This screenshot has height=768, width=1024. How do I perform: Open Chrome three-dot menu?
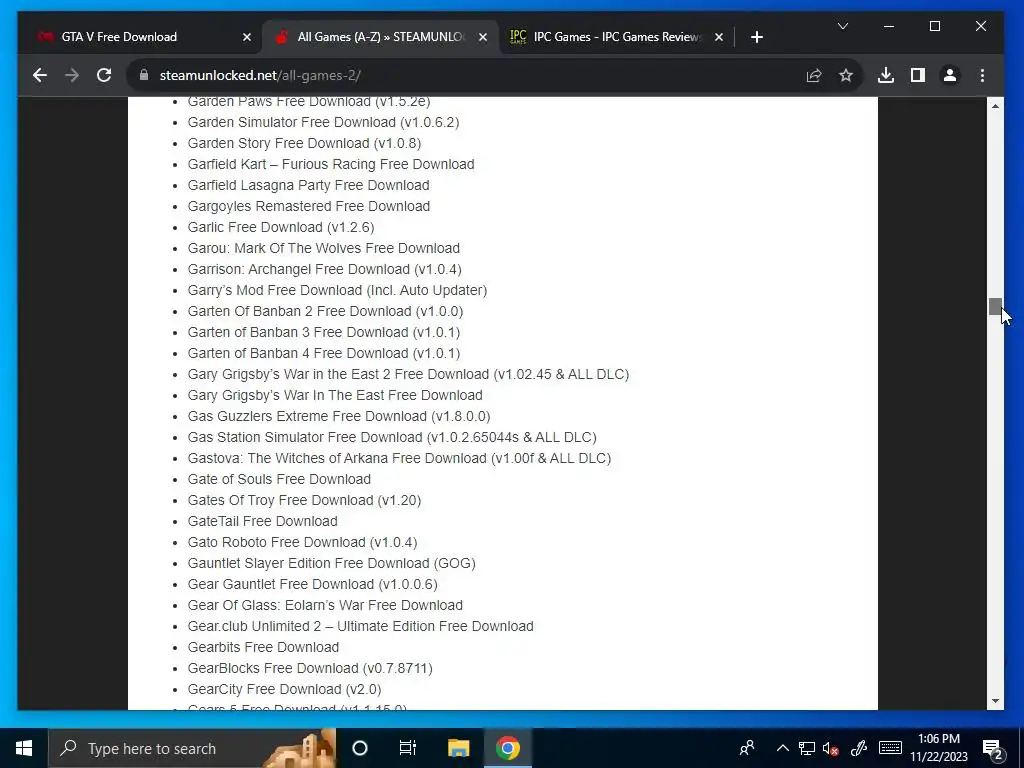click(982, 76)
